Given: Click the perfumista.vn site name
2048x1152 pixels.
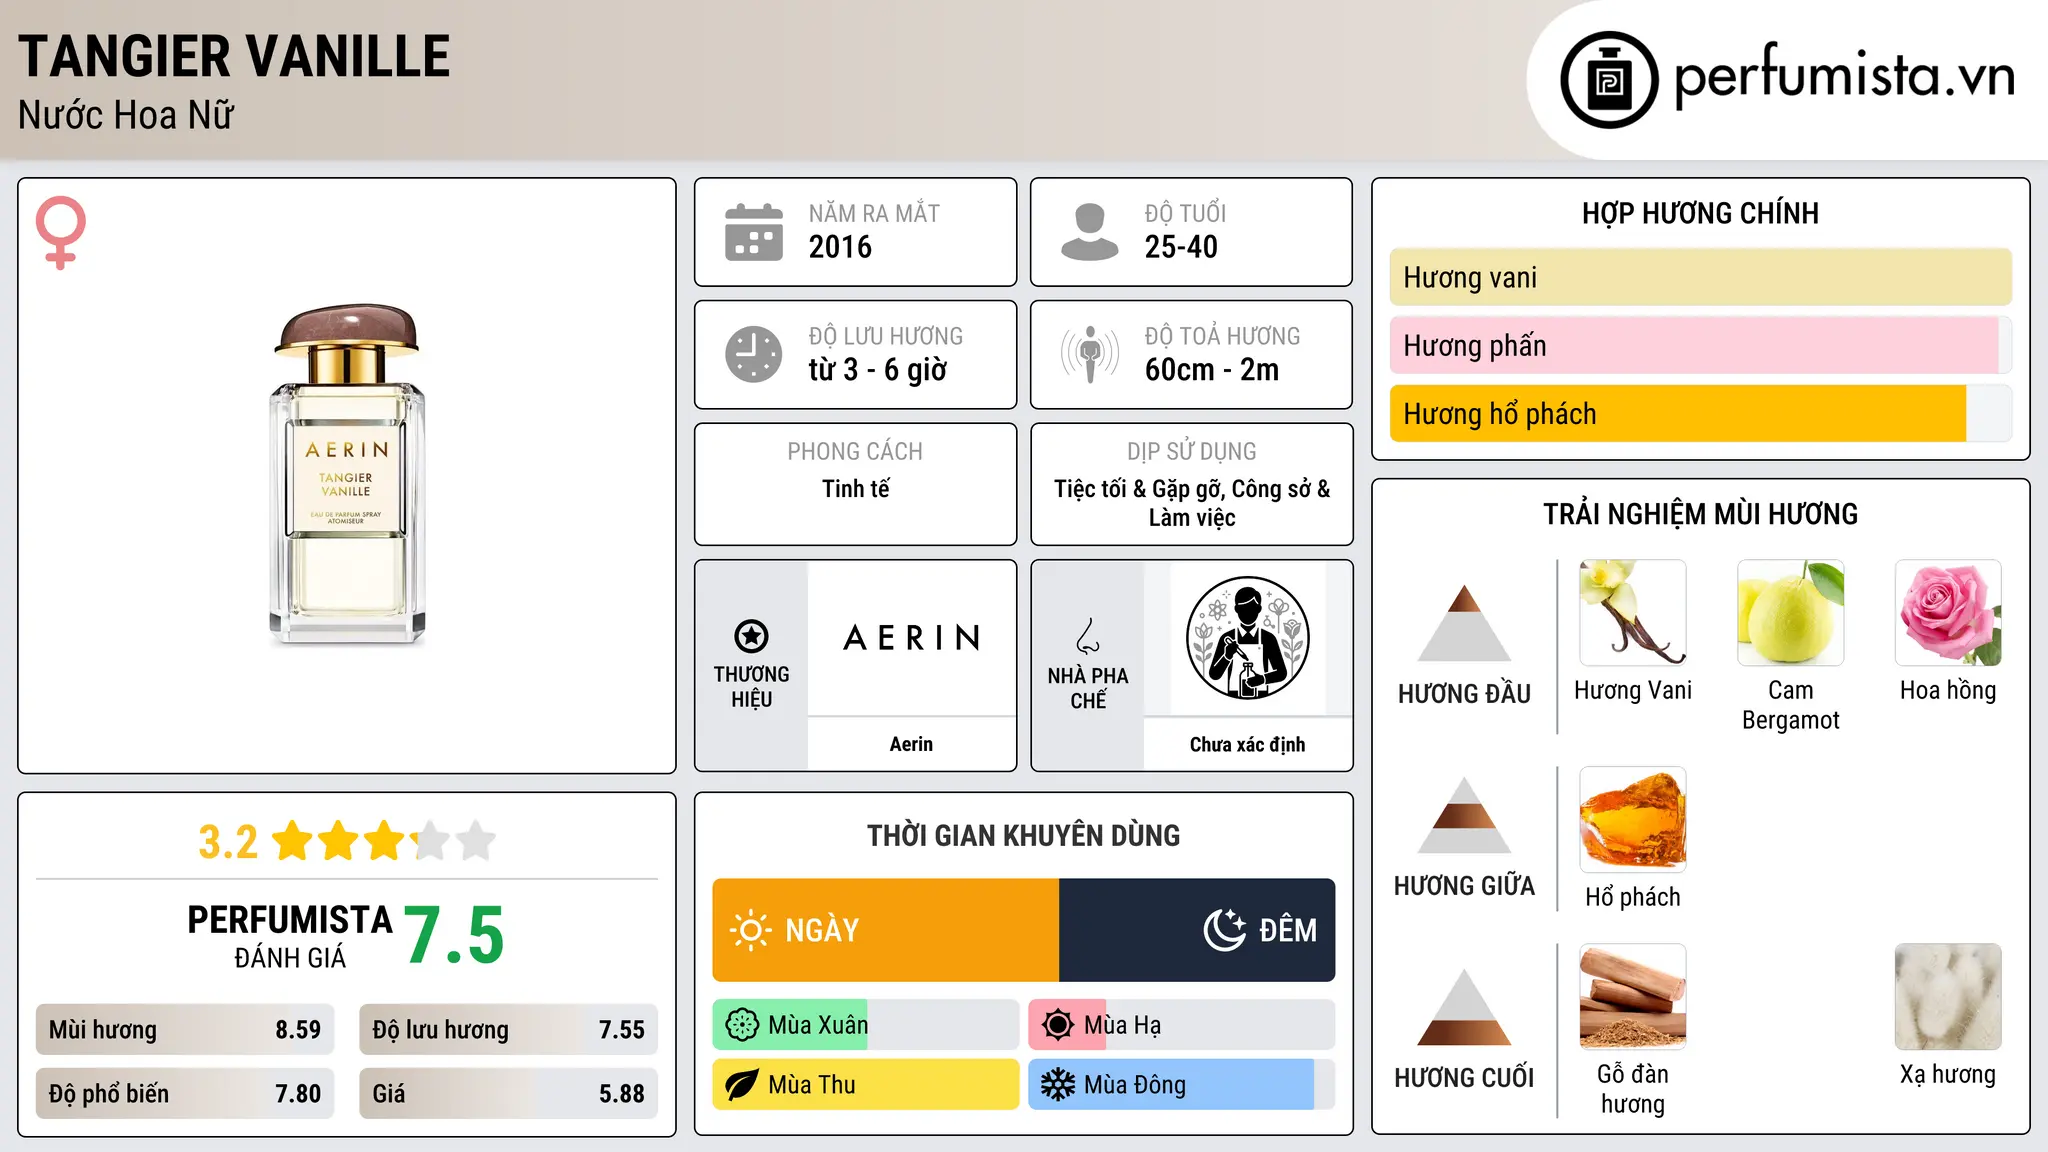Looking at the screenshot, I should coord(1844,75).
